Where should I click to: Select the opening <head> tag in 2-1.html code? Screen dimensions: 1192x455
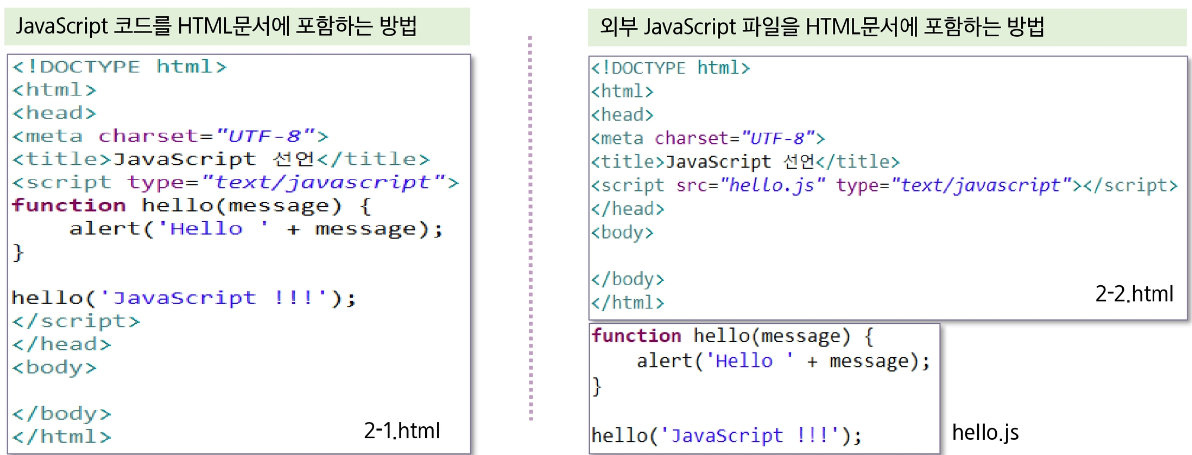(54, 113)
